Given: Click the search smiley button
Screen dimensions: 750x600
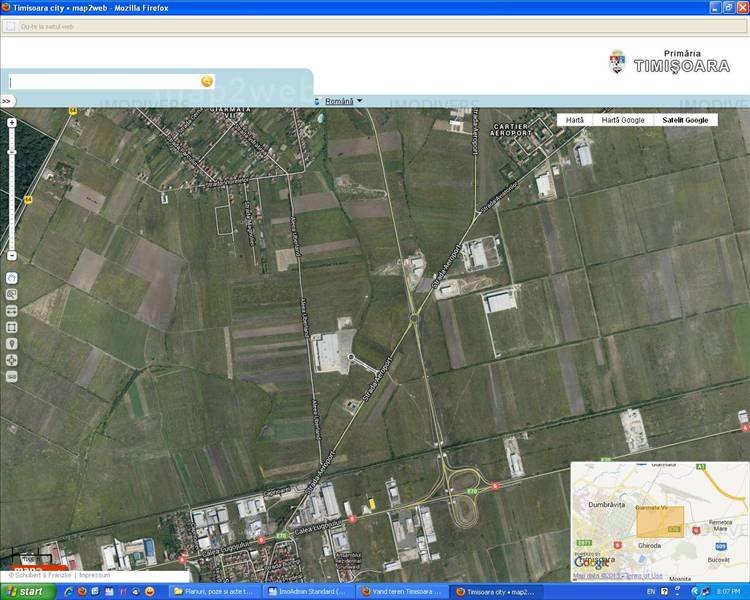Looking at the screenshot, I should (x=207, y=81).
